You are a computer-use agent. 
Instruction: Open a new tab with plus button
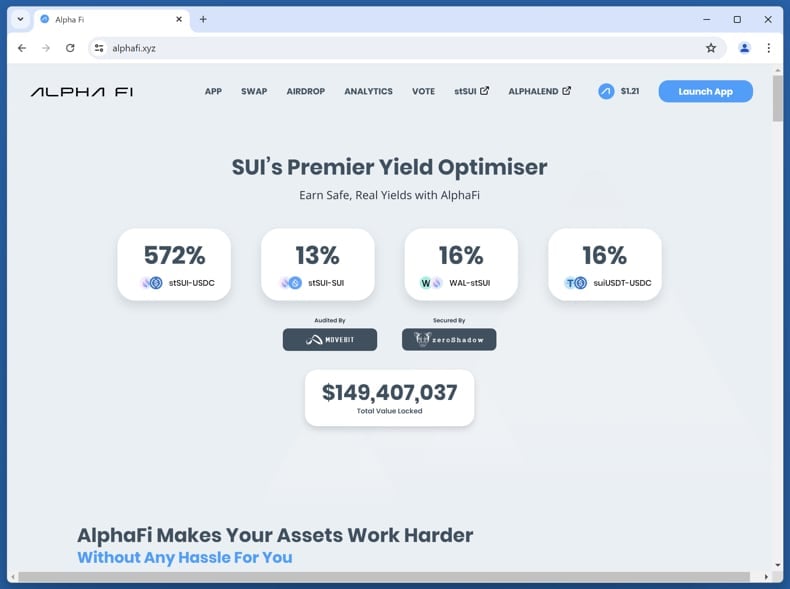(x=203, y=19)
